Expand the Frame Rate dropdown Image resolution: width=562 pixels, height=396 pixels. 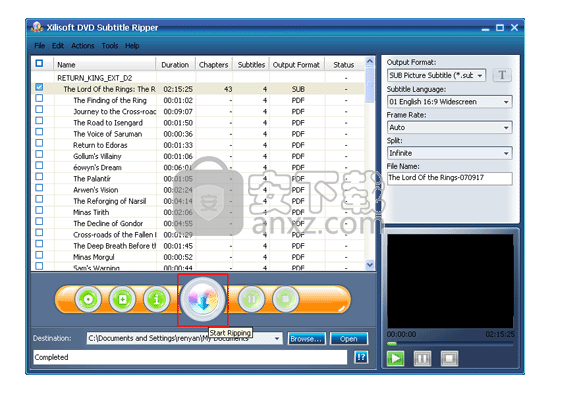[x=450, y=127]
